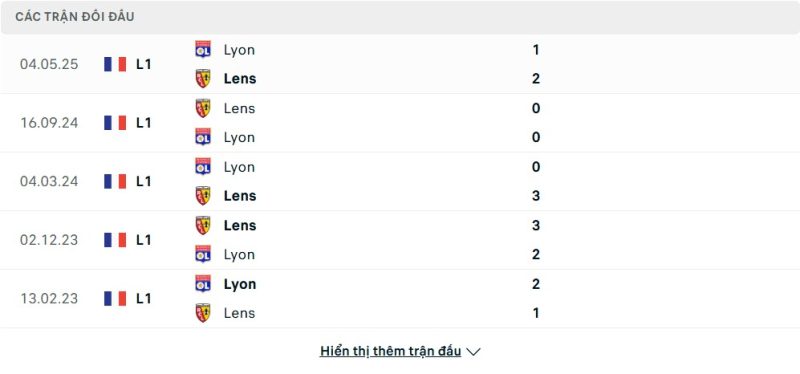Open L1 league label for 02.12.23 match
This screenshot has height=374, width=800.
tap(144, 240)
